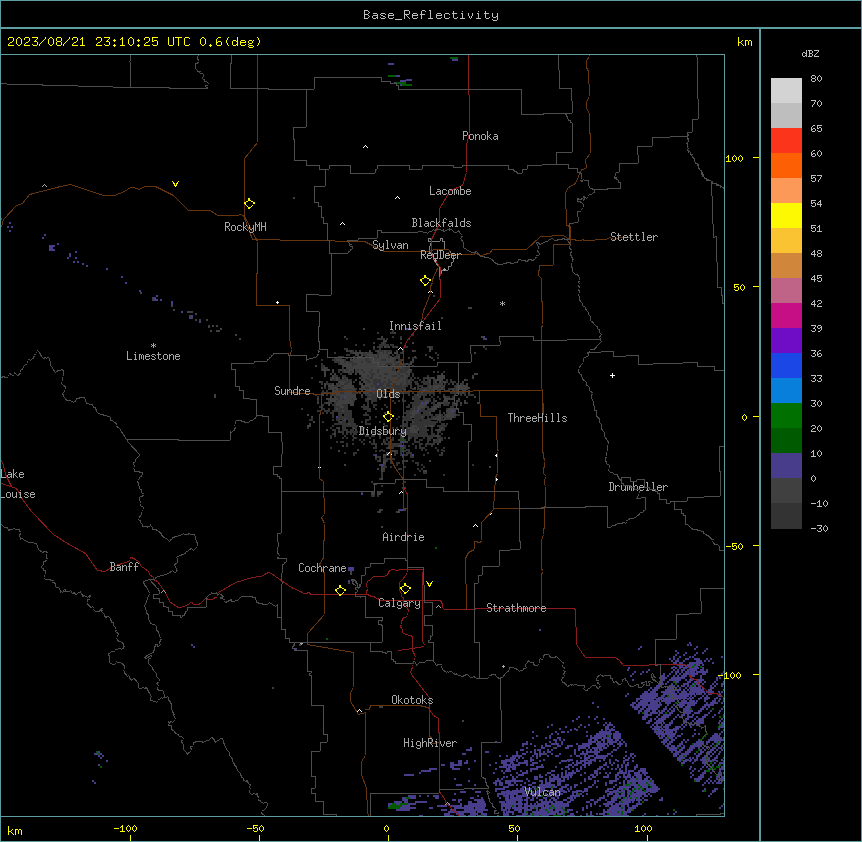Viewport: 862px width, 842px height.
Task: Click the Lake Louise label
Action: coord(18,484)
